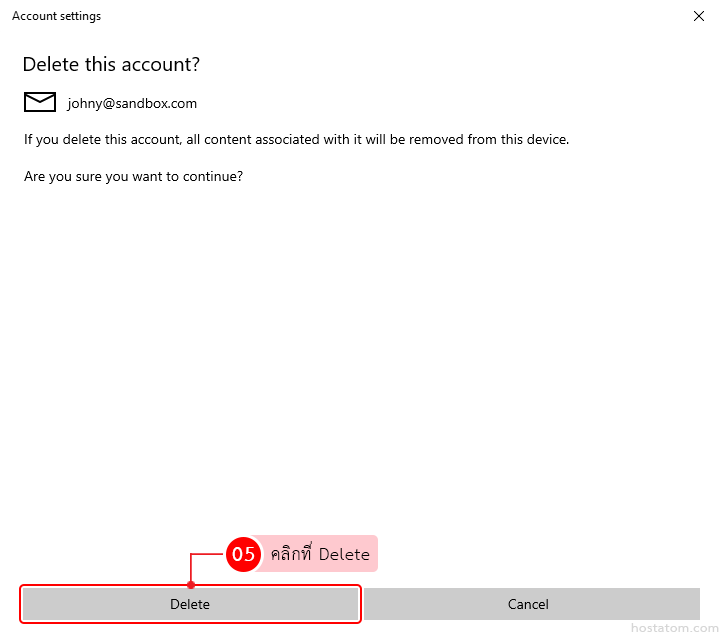Click the empty title bar area
722x635 pixels.
pos(400,16)
